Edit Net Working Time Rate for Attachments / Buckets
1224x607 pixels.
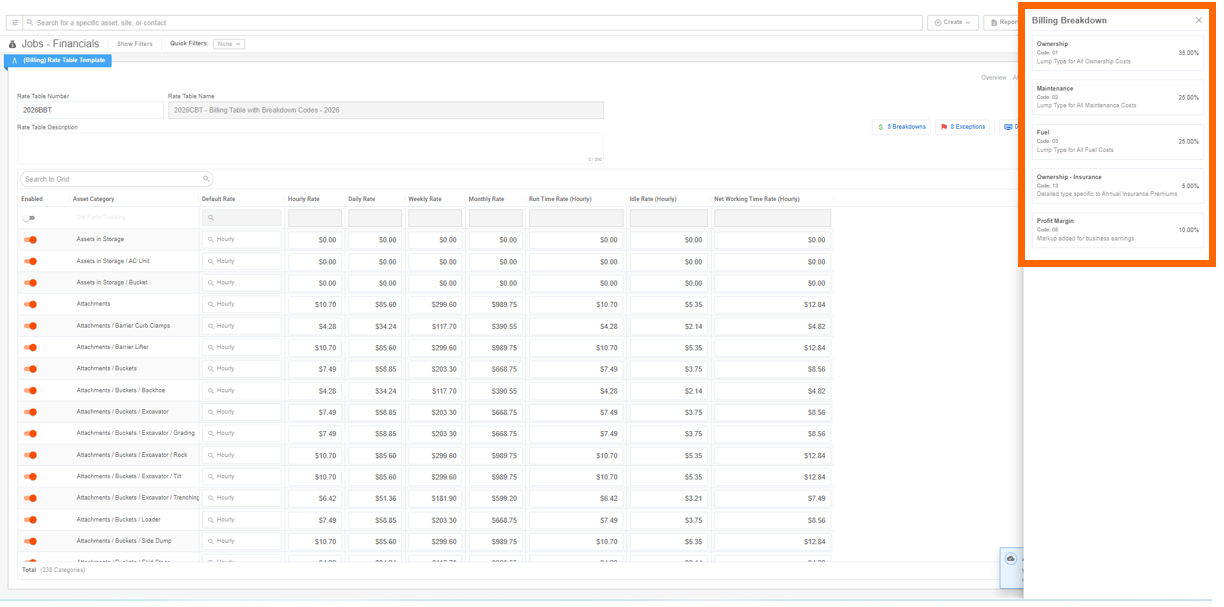pyautogui.click(x=772, y=369)
